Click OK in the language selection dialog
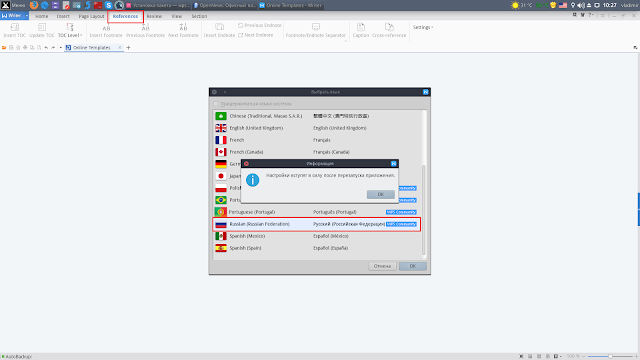Screen dimensions: 640x360 tap(413, 266)
